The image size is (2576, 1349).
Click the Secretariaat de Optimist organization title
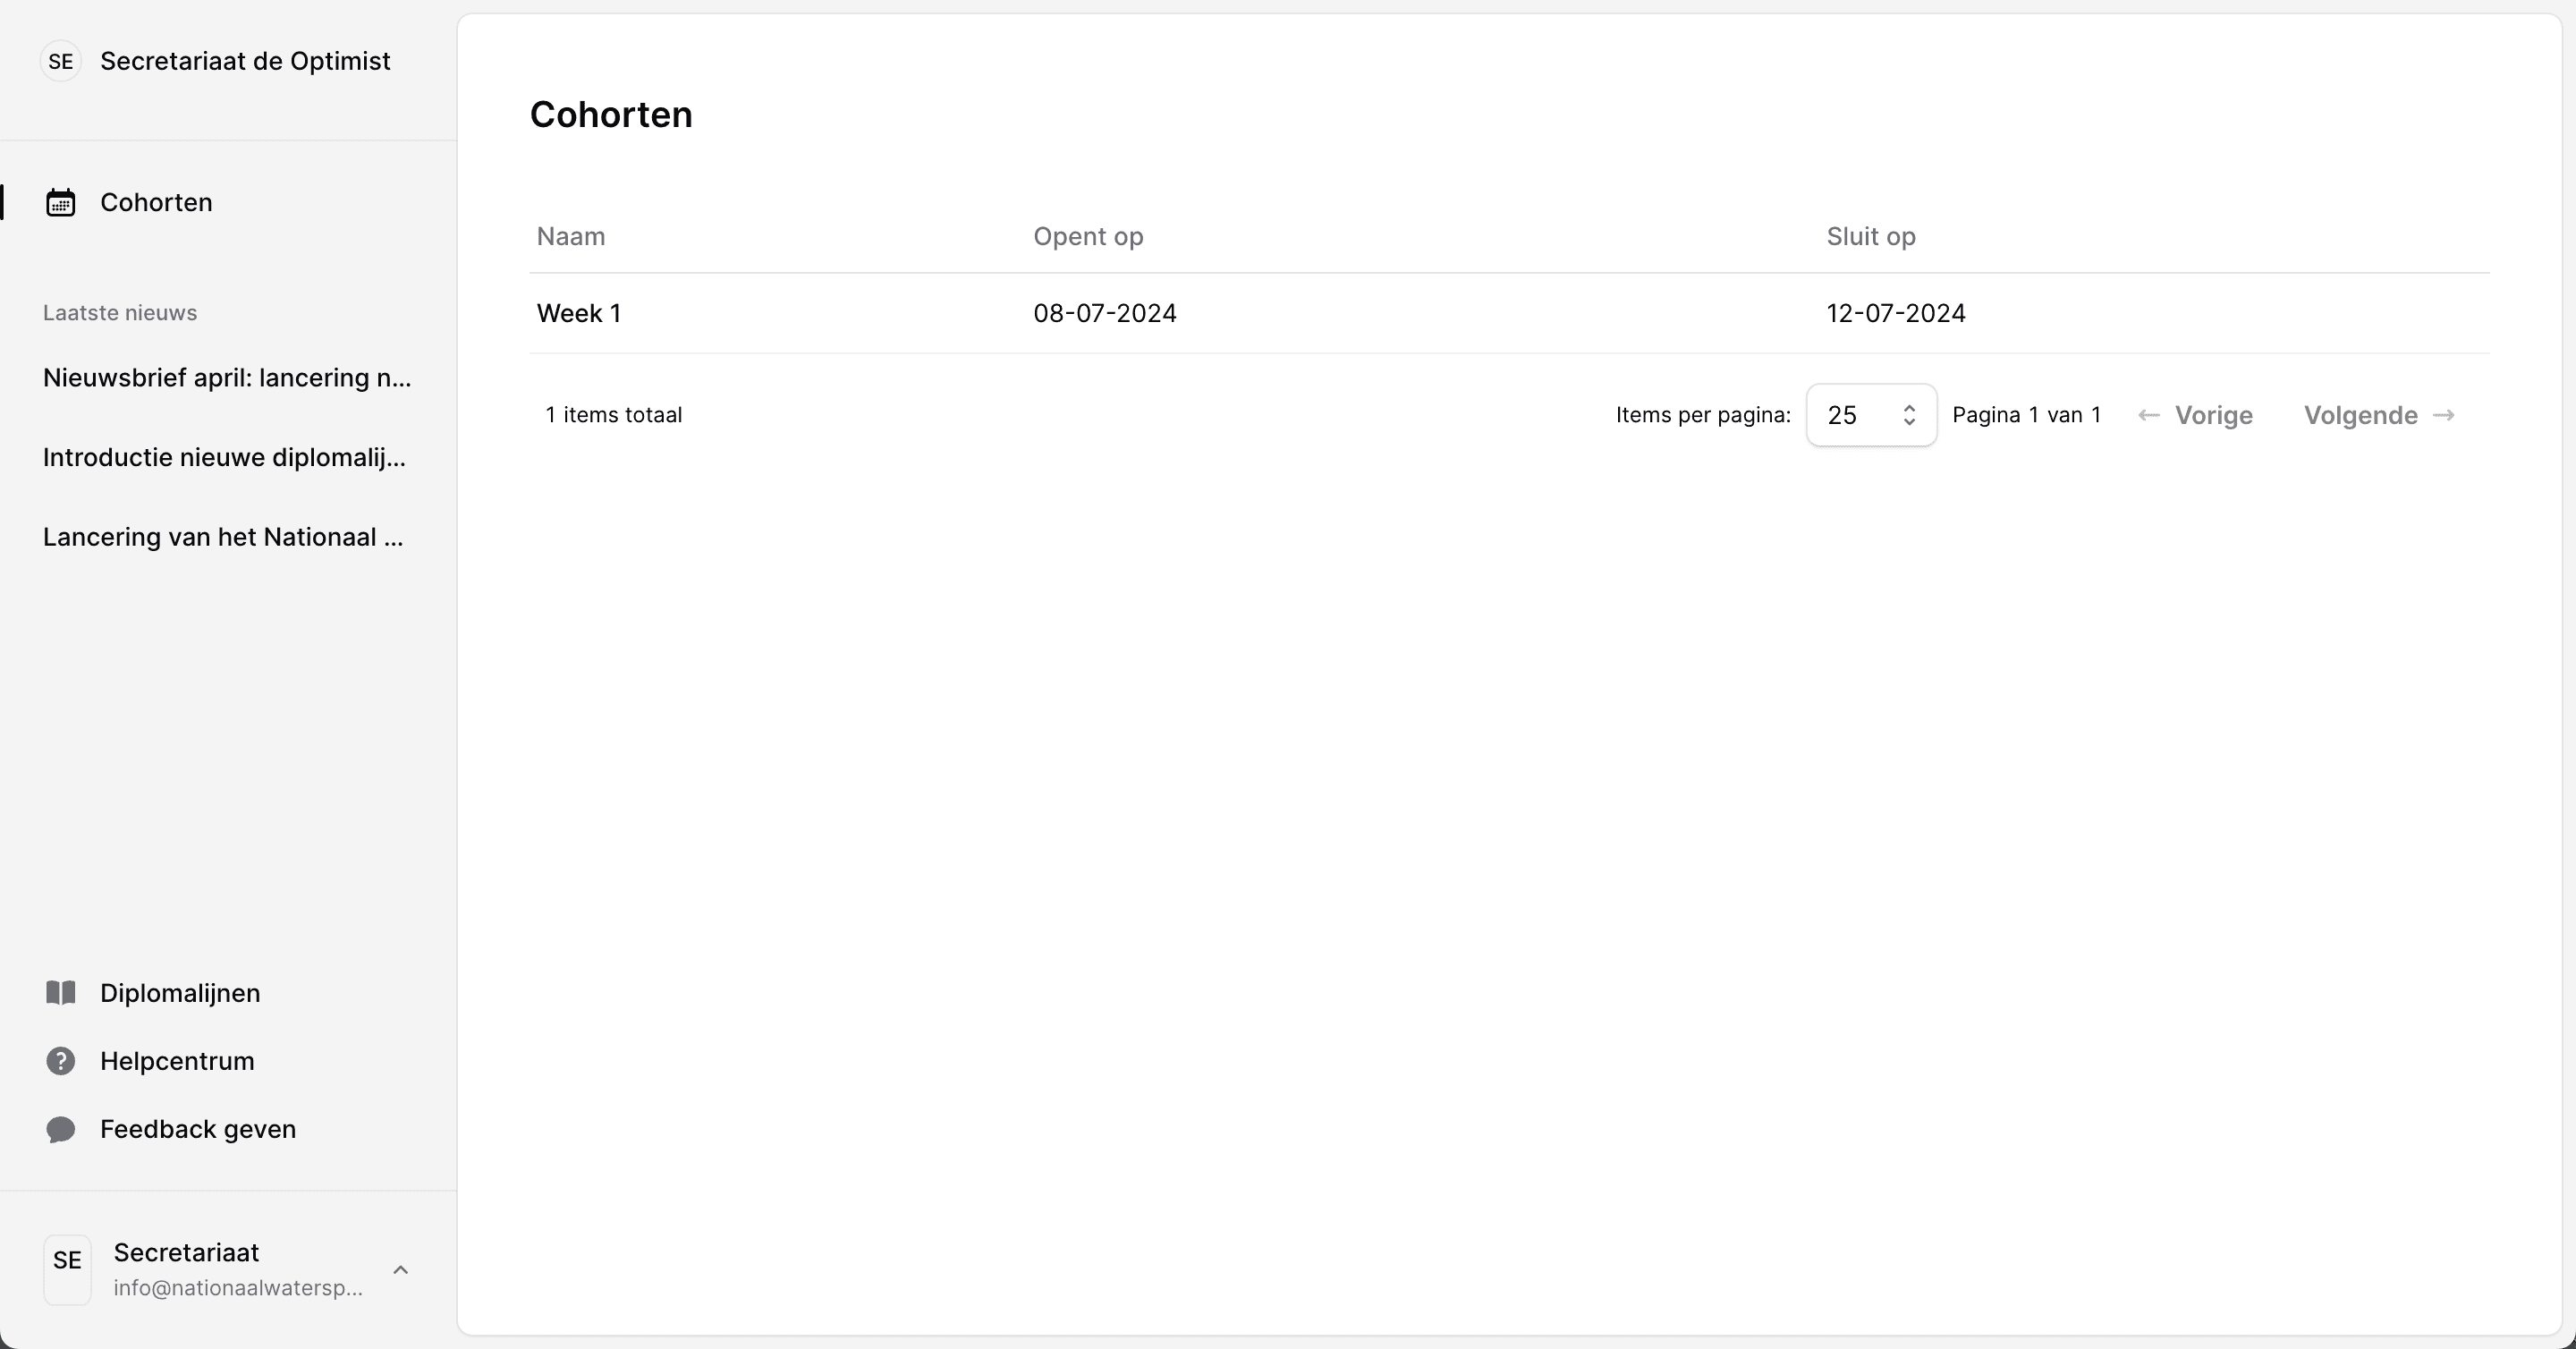(x=245, y=61)
